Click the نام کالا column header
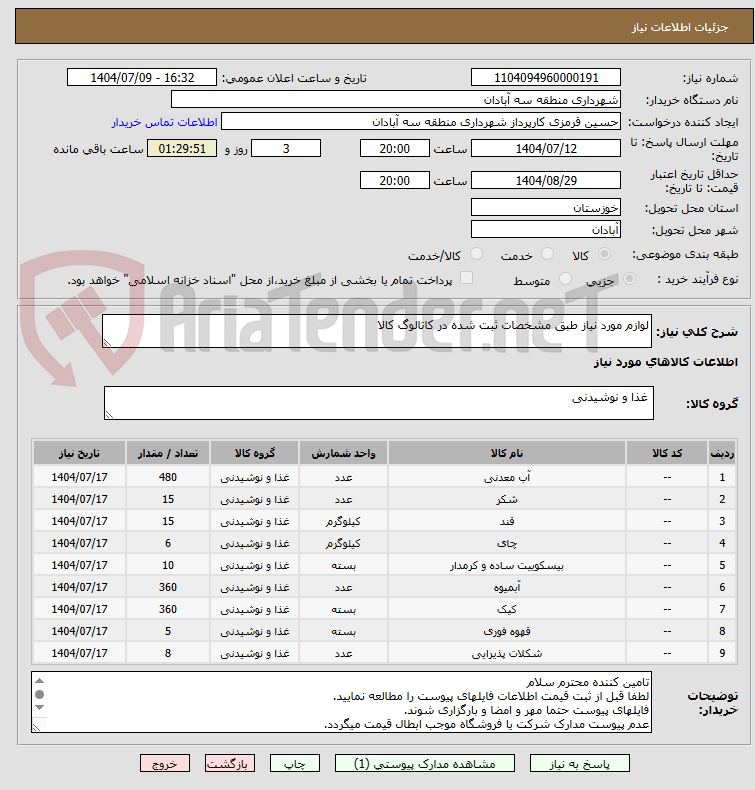The height and width of the screenshot is (790, 755). [507, 453]
